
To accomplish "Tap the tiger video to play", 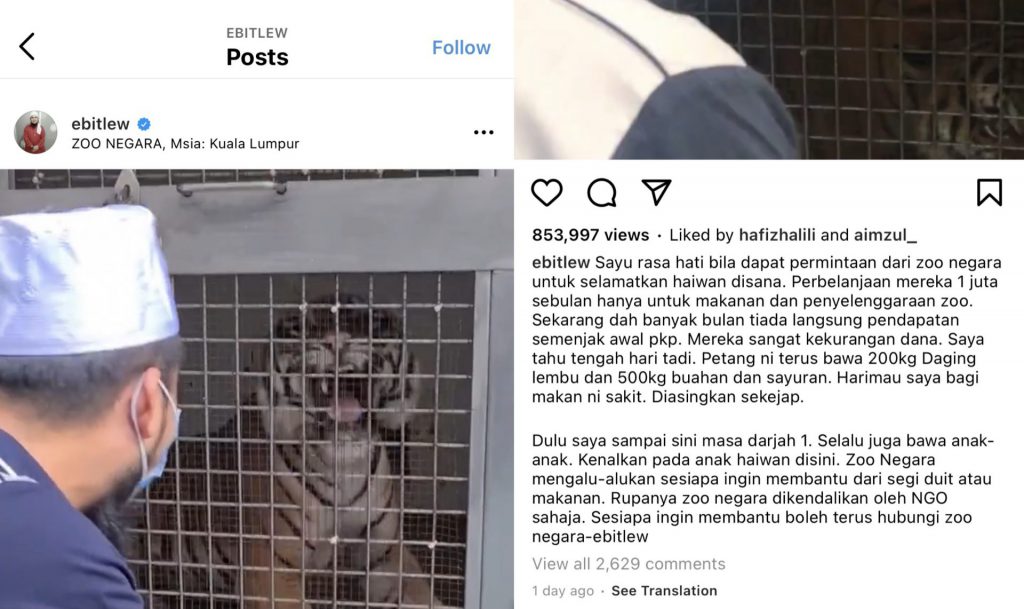I will click(x=257, y=389).
